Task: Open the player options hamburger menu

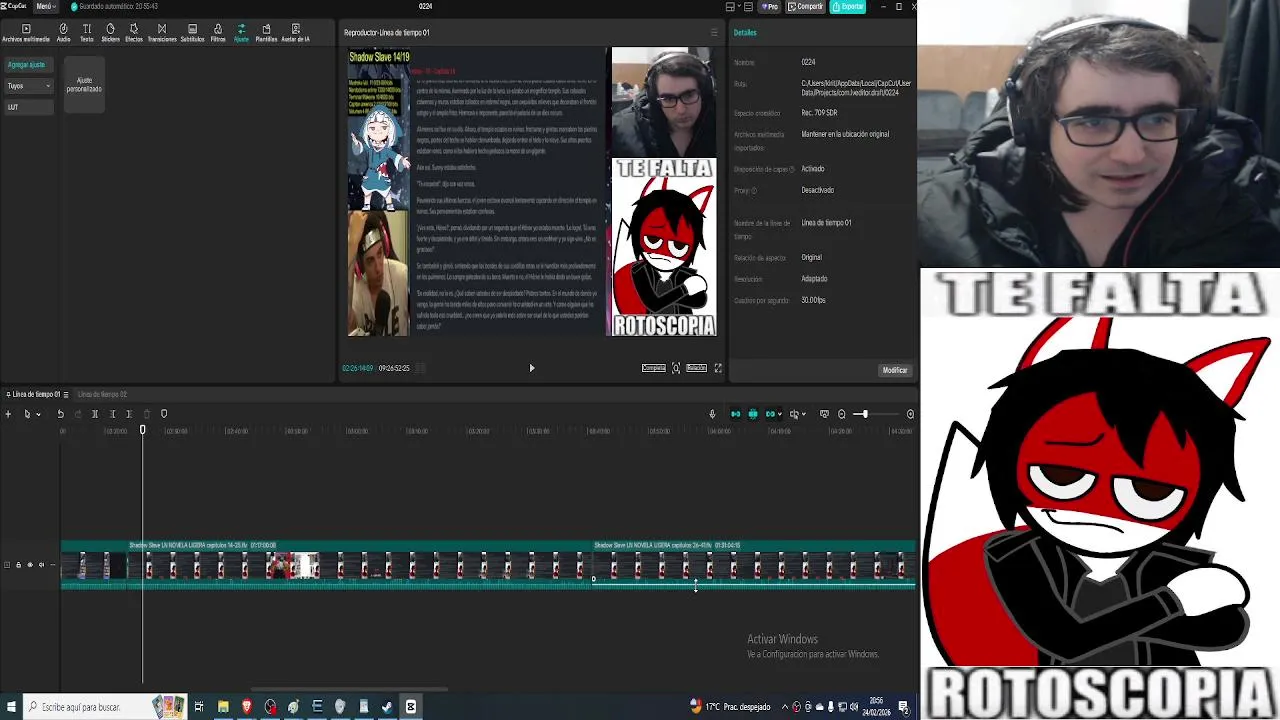Action: click(714, 33)
